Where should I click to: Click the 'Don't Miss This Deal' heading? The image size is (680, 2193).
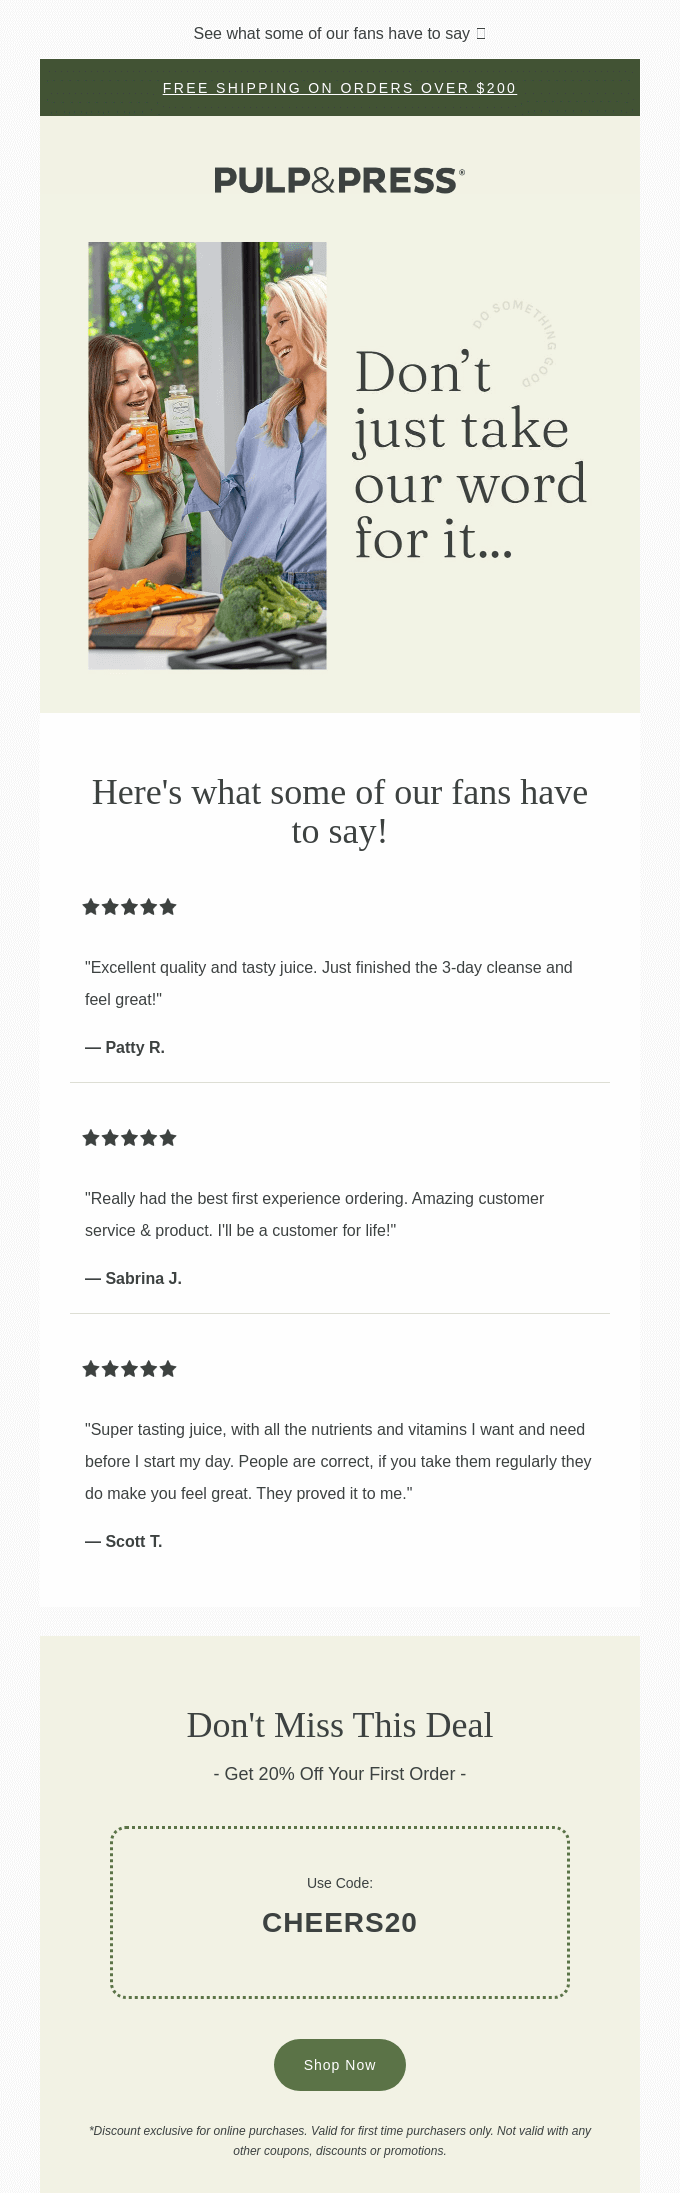coord(339,1725)
